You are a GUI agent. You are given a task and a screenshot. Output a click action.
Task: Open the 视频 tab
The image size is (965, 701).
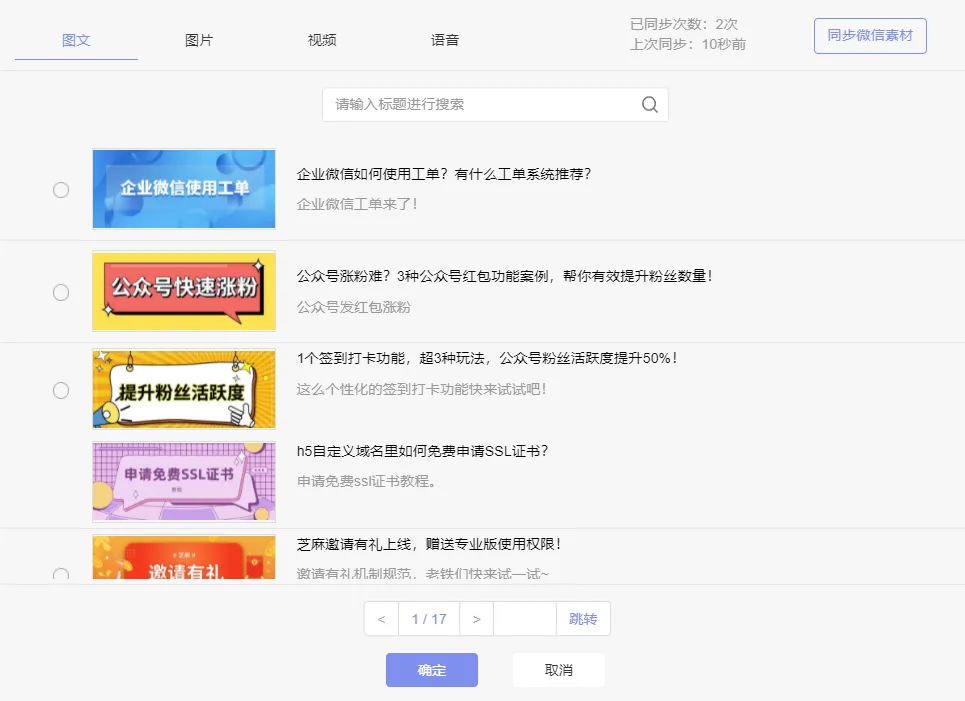[322, 41]
